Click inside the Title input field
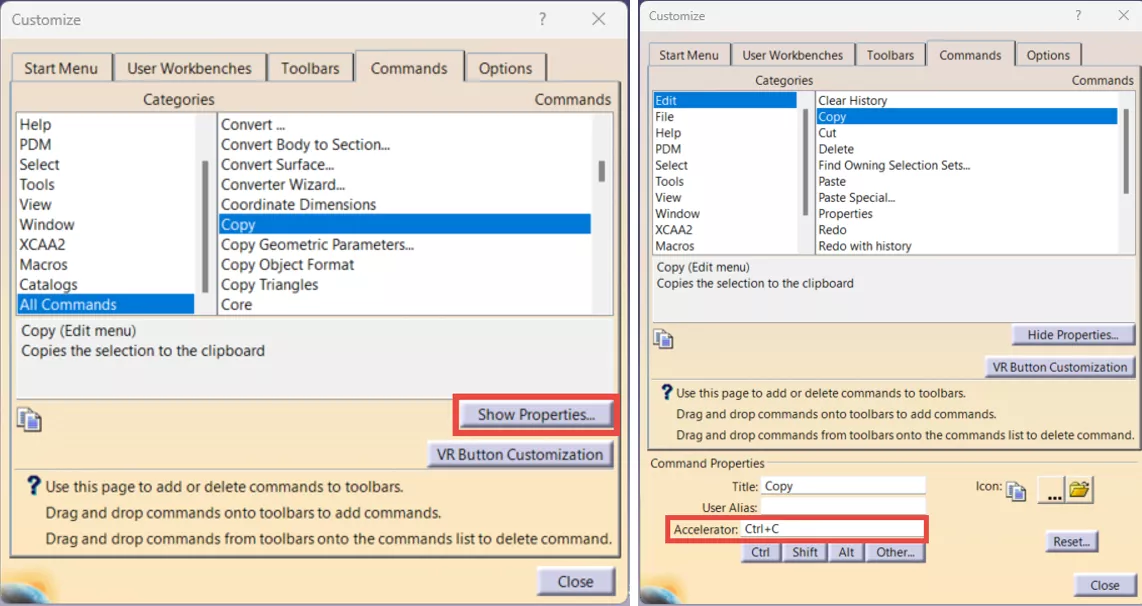This screenshot has height=606, width=1142. 844,485
